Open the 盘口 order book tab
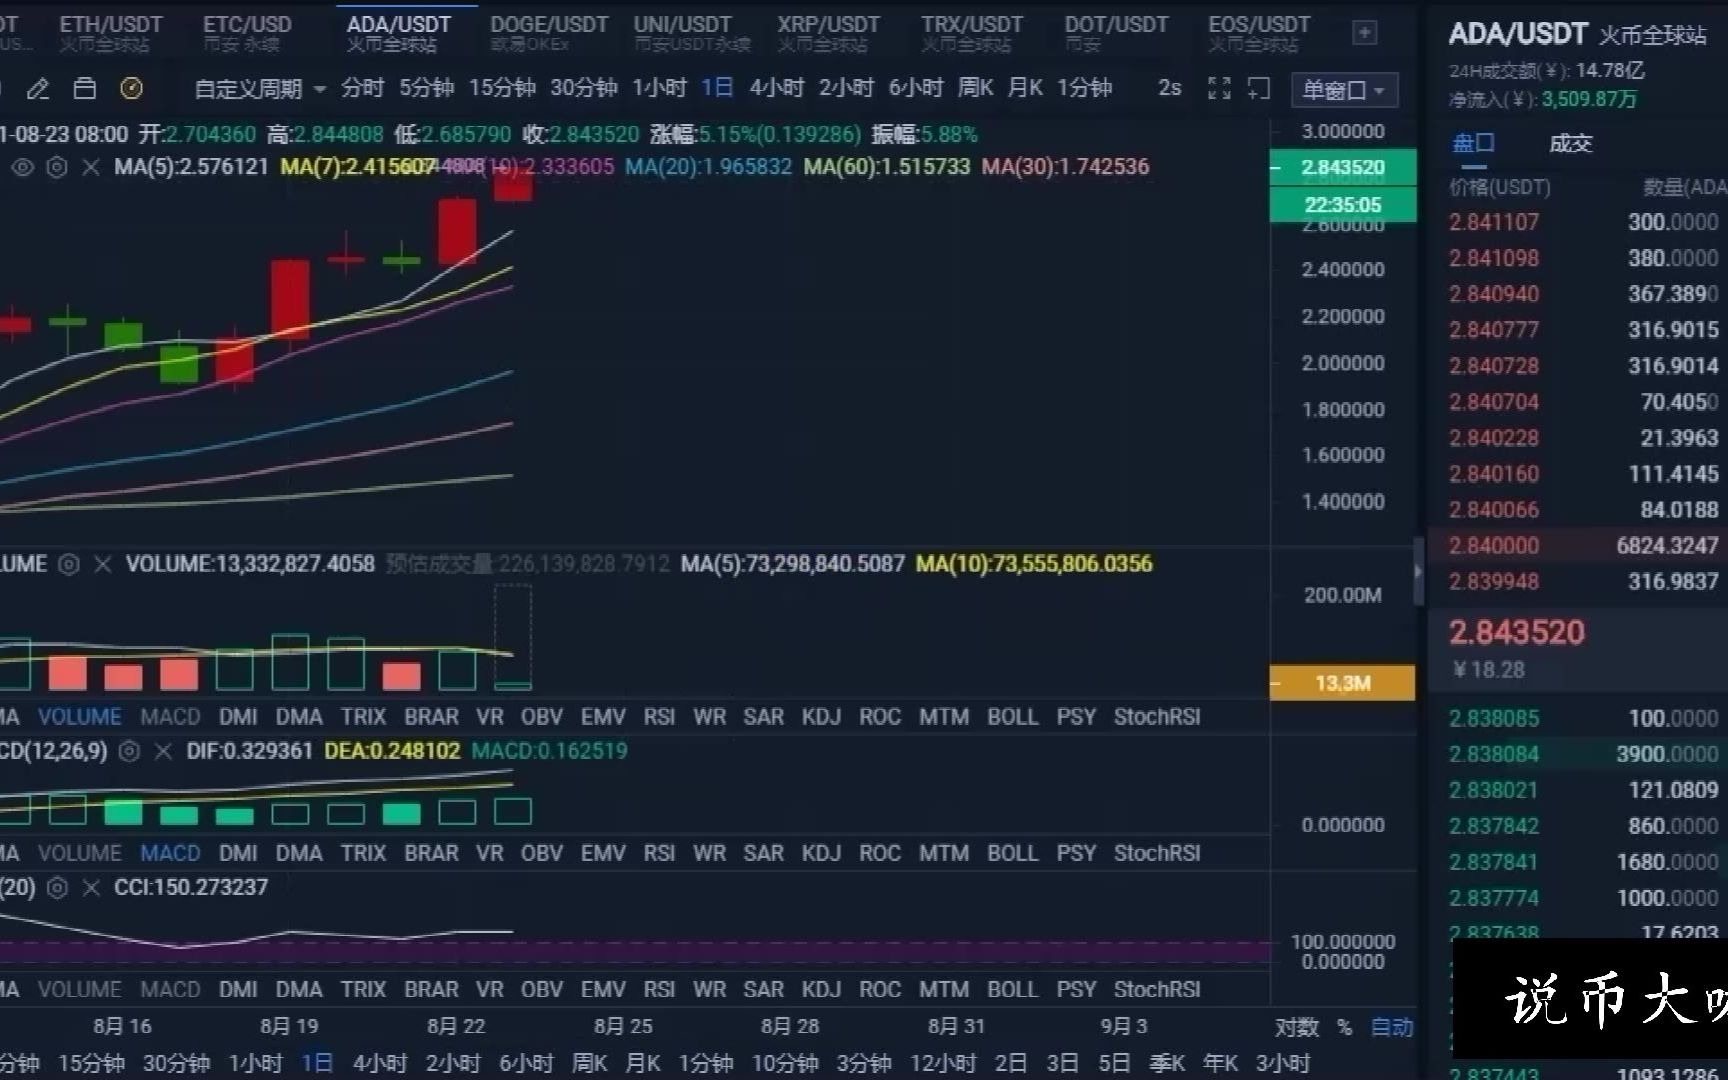Viewport: 1728px width, 1080px height. (1473, 144)
